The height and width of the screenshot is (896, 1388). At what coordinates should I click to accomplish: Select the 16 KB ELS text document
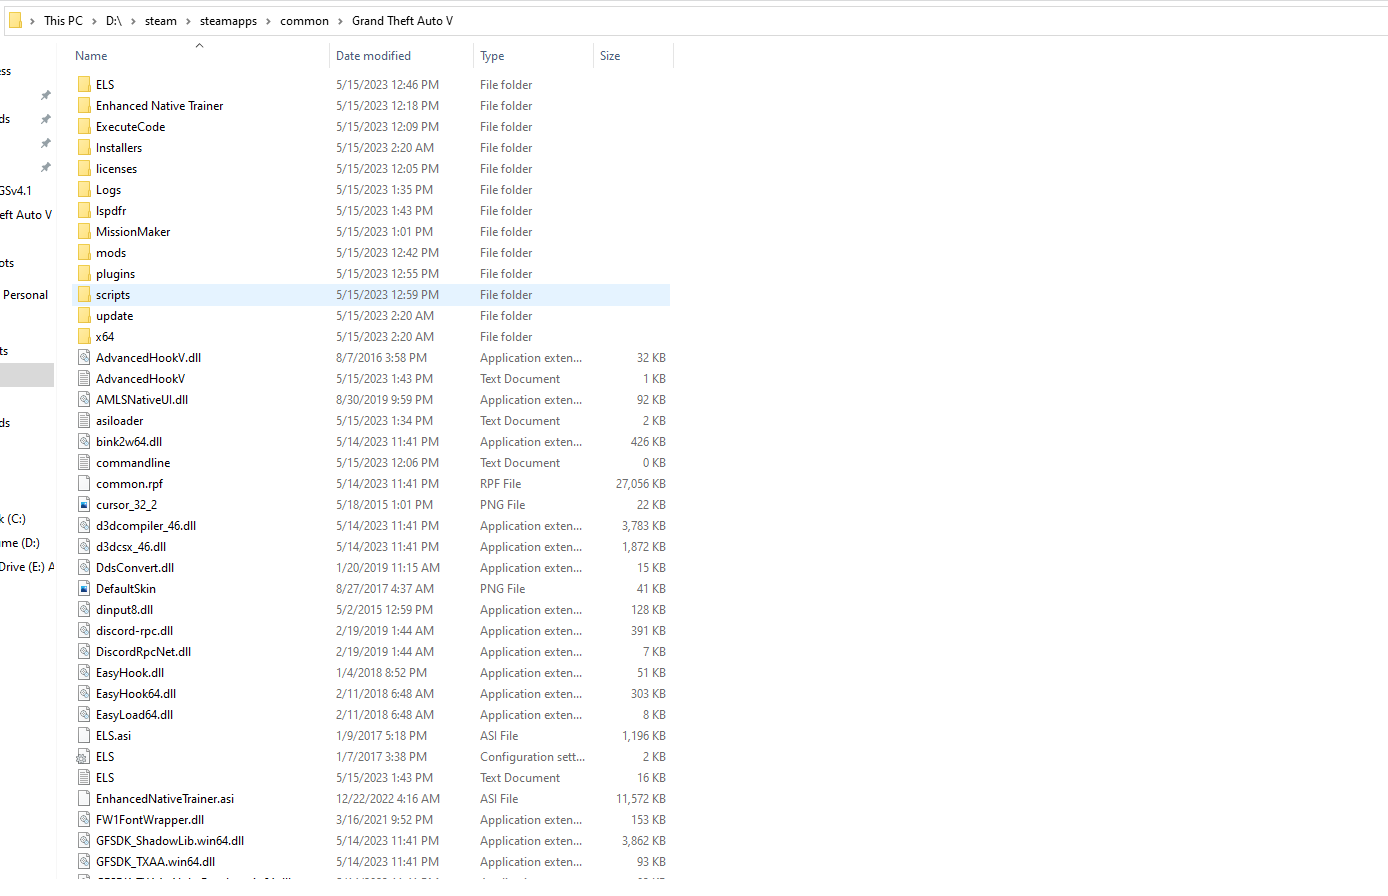click(x=371, y=778)
